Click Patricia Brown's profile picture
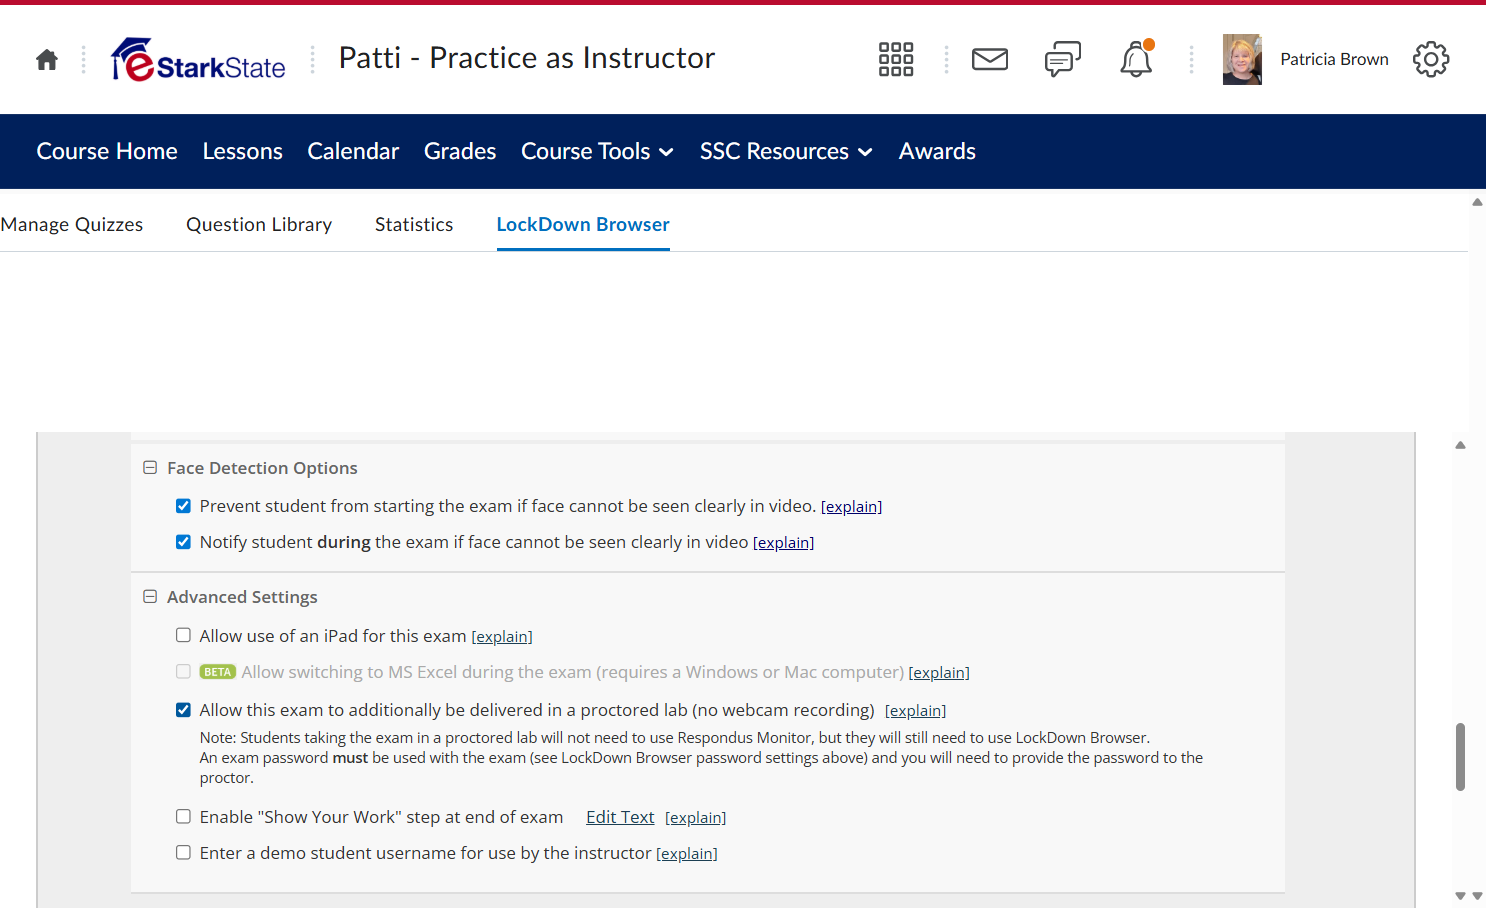Screen dimensions: 1486x909 click(1242, 60)
